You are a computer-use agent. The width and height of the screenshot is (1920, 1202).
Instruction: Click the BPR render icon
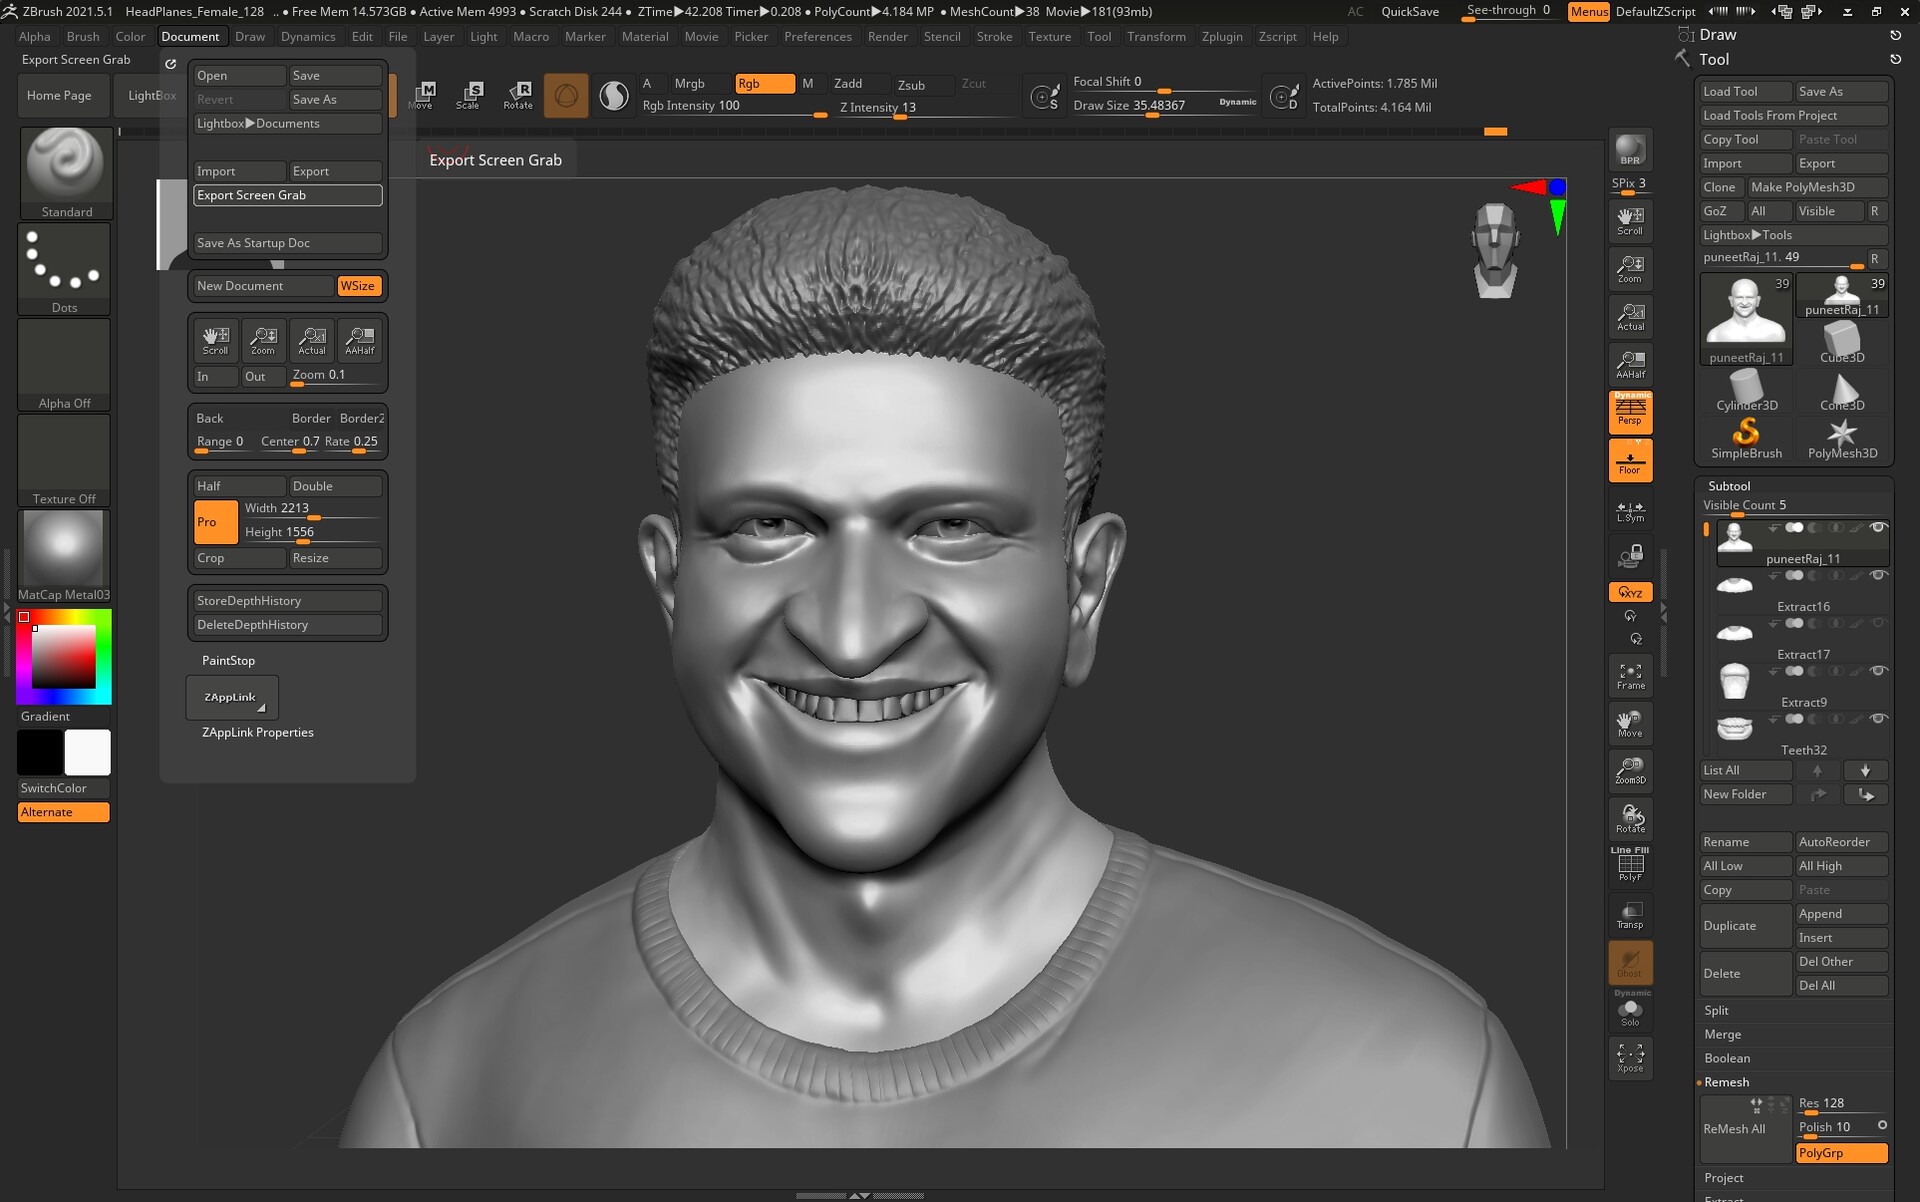pyautogui.click(x=1630, y=152)
